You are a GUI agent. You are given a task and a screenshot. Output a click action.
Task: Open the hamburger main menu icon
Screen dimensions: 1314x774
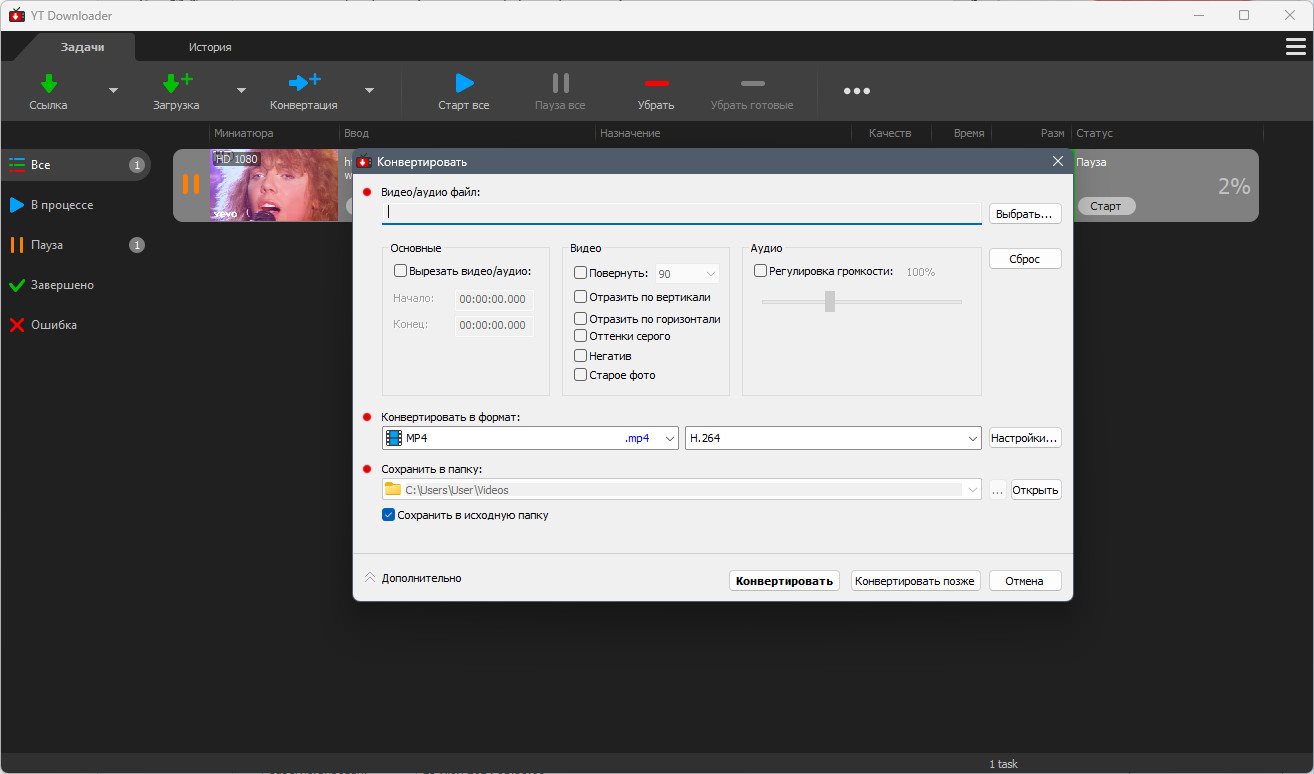tap(1296, 47)
